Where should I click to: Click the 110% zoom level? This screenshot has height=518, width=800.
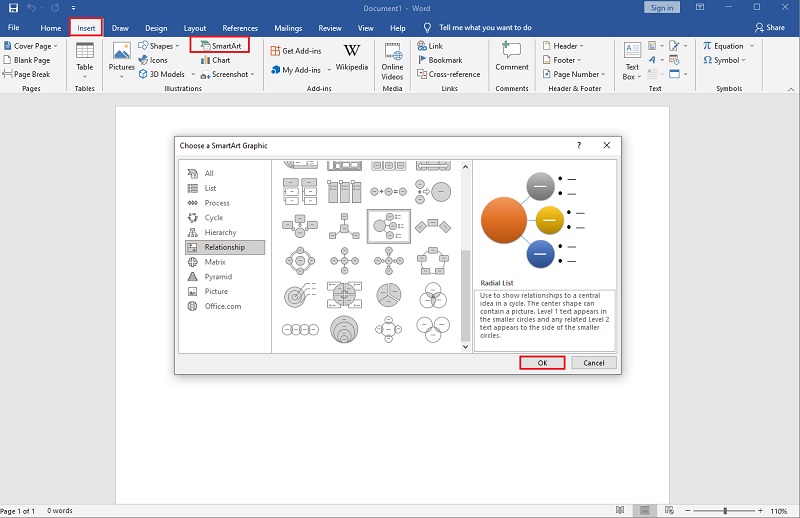point(779,511)
